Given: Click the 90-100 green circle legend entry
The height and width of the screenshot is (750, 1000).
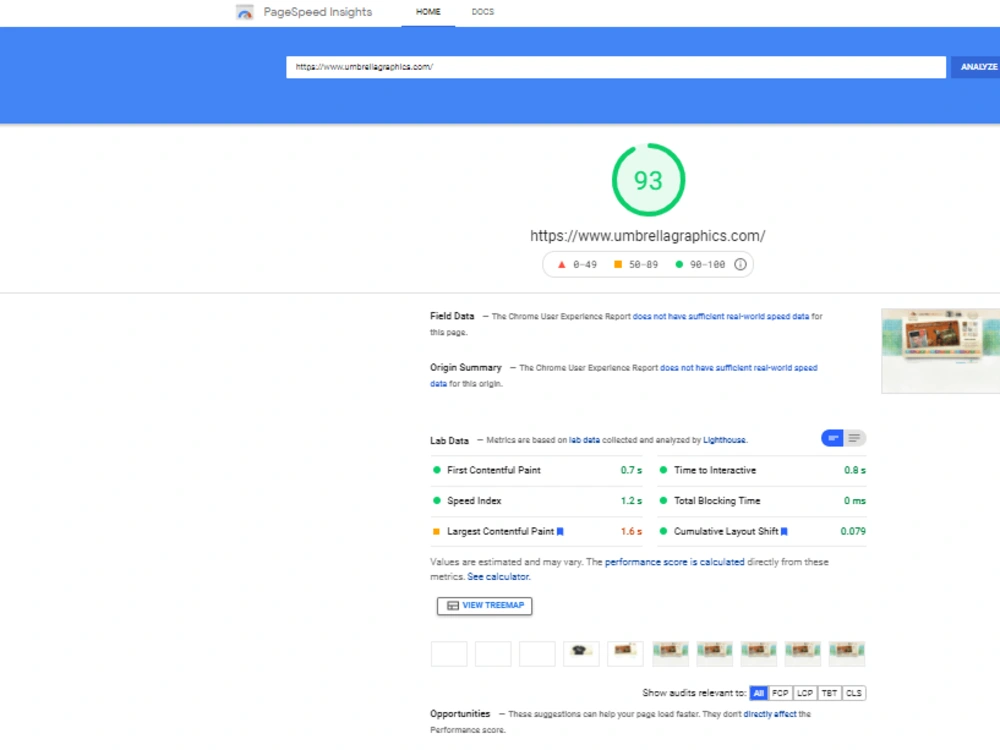Looking at the screenshot, I should pyautogui.click(x=700, y=265).
